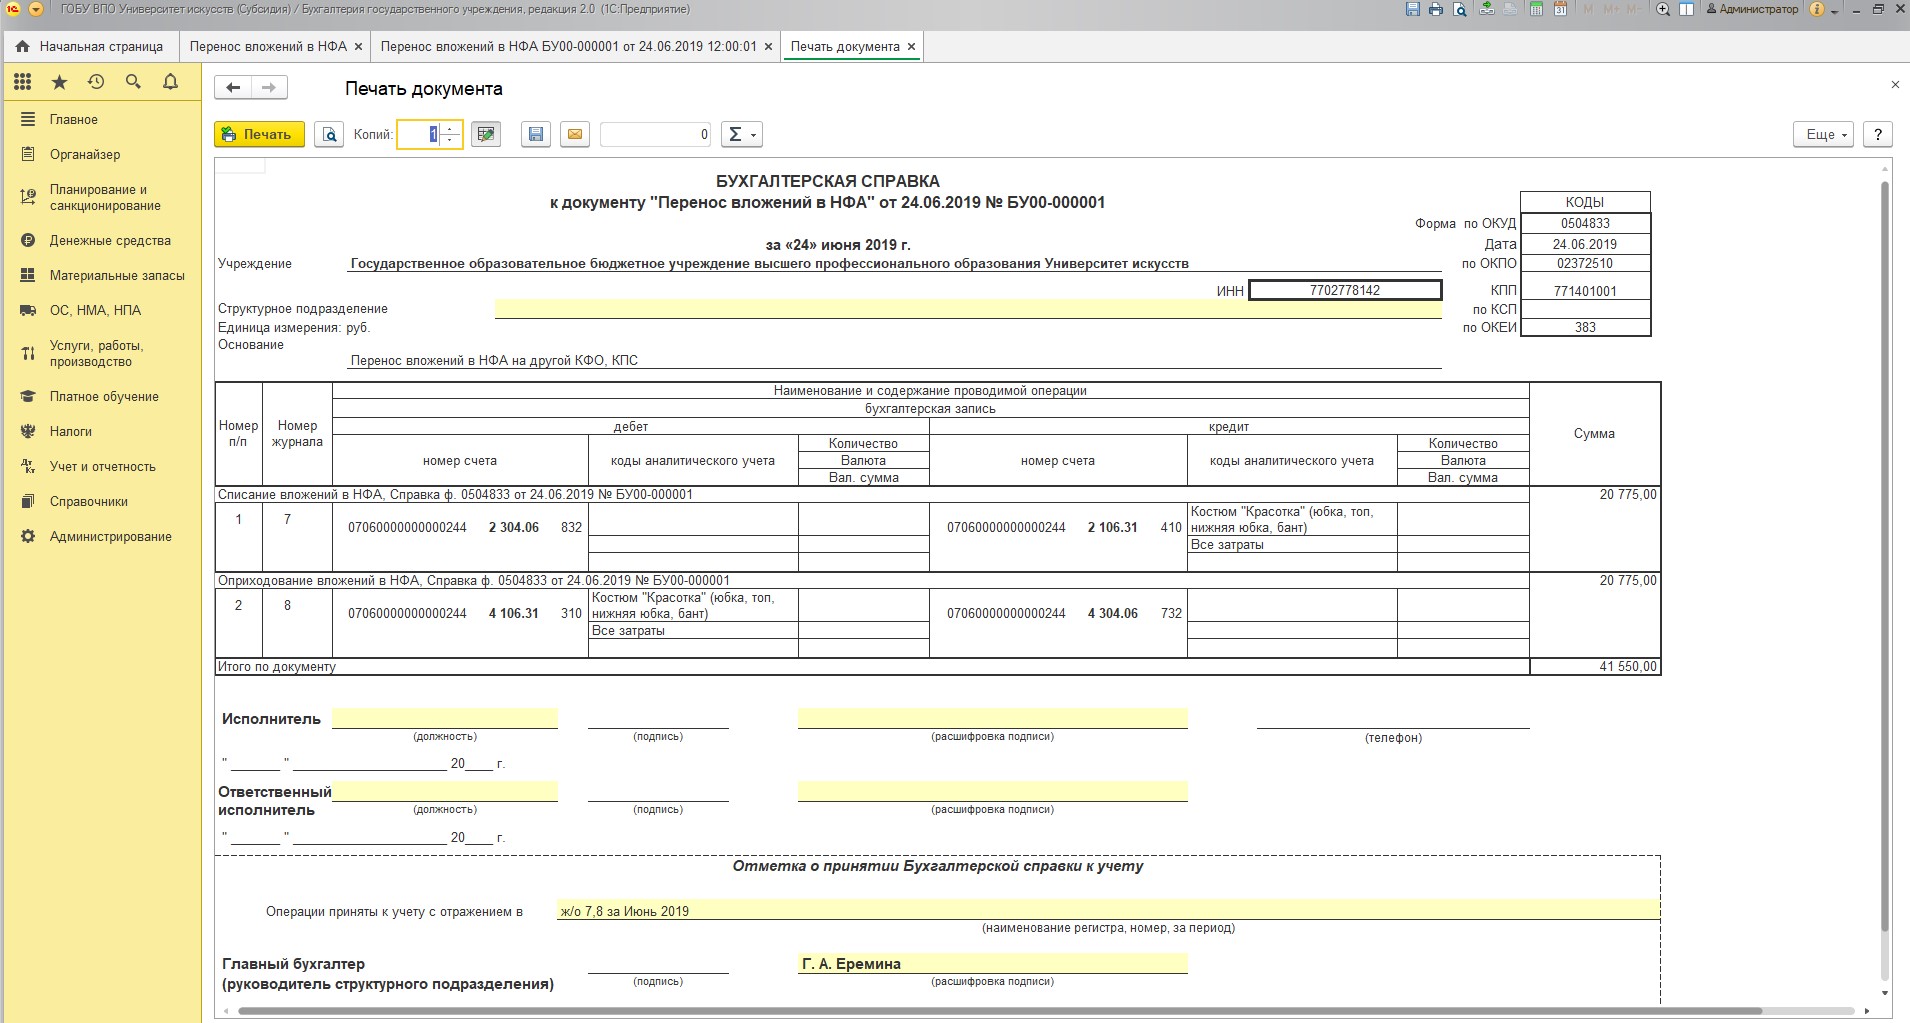
Task: Select the Г. А. Еремина signature cell
Action: 992,964
